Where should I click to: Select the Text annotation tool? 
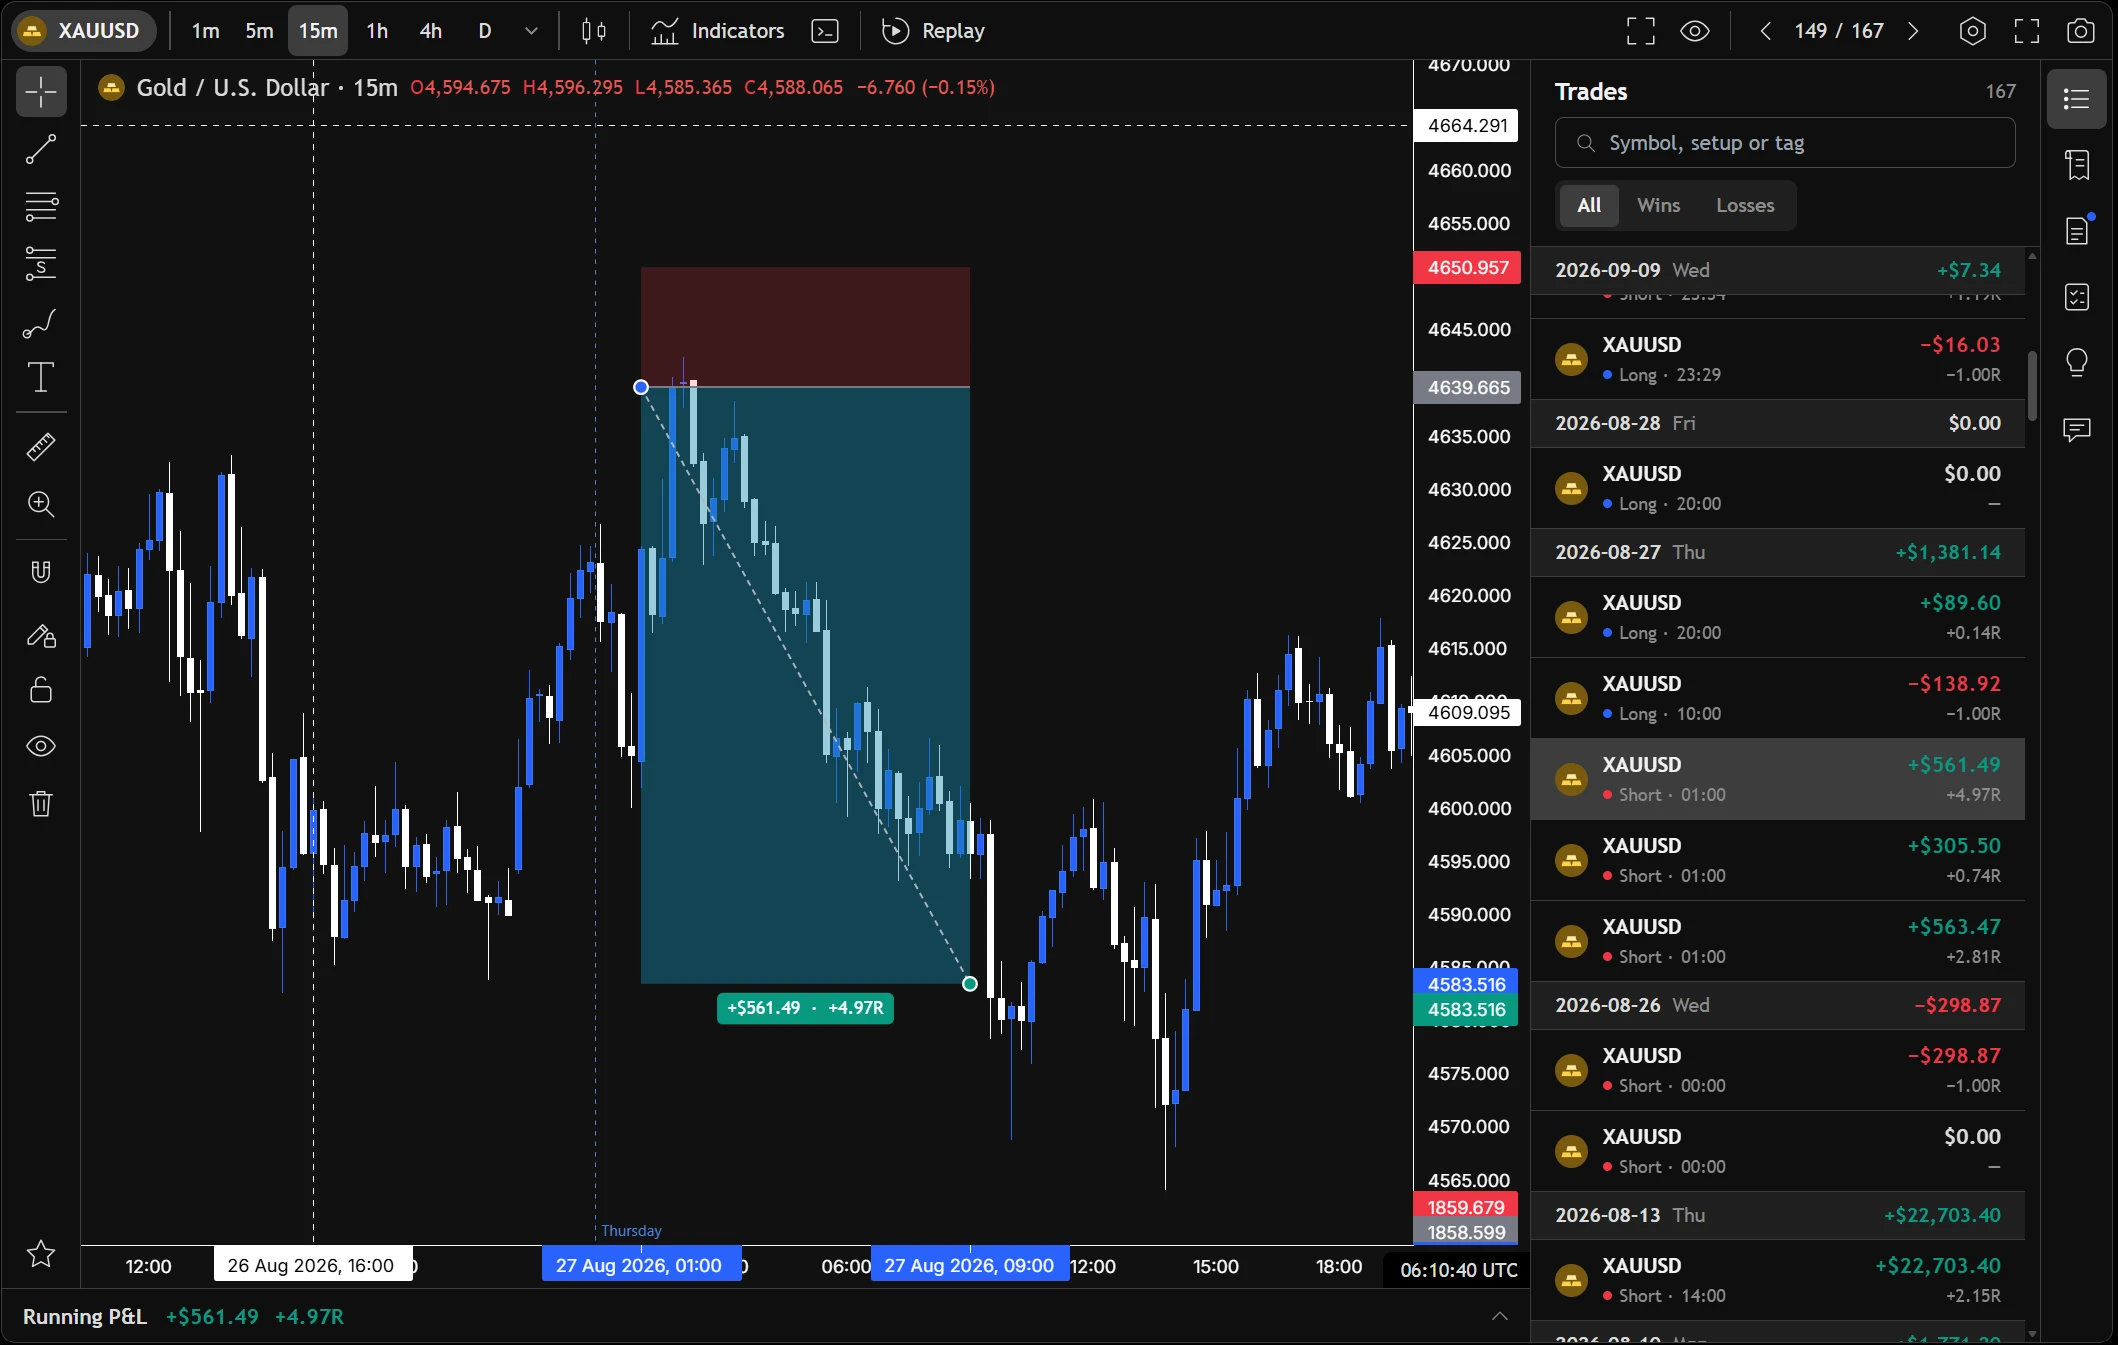tap(41, 378)
